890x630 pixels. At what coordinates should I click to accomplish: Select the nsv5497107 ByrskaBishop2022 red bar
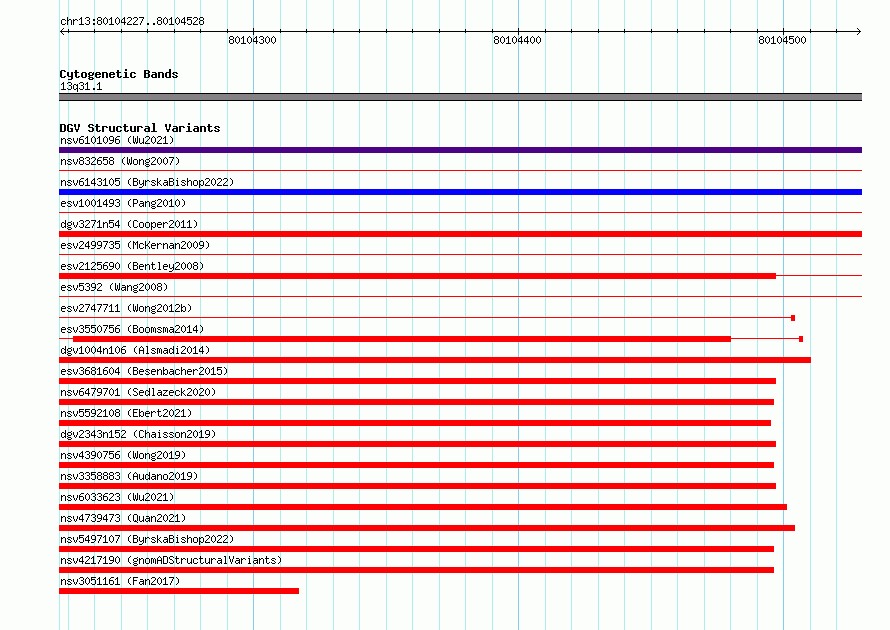417,549
